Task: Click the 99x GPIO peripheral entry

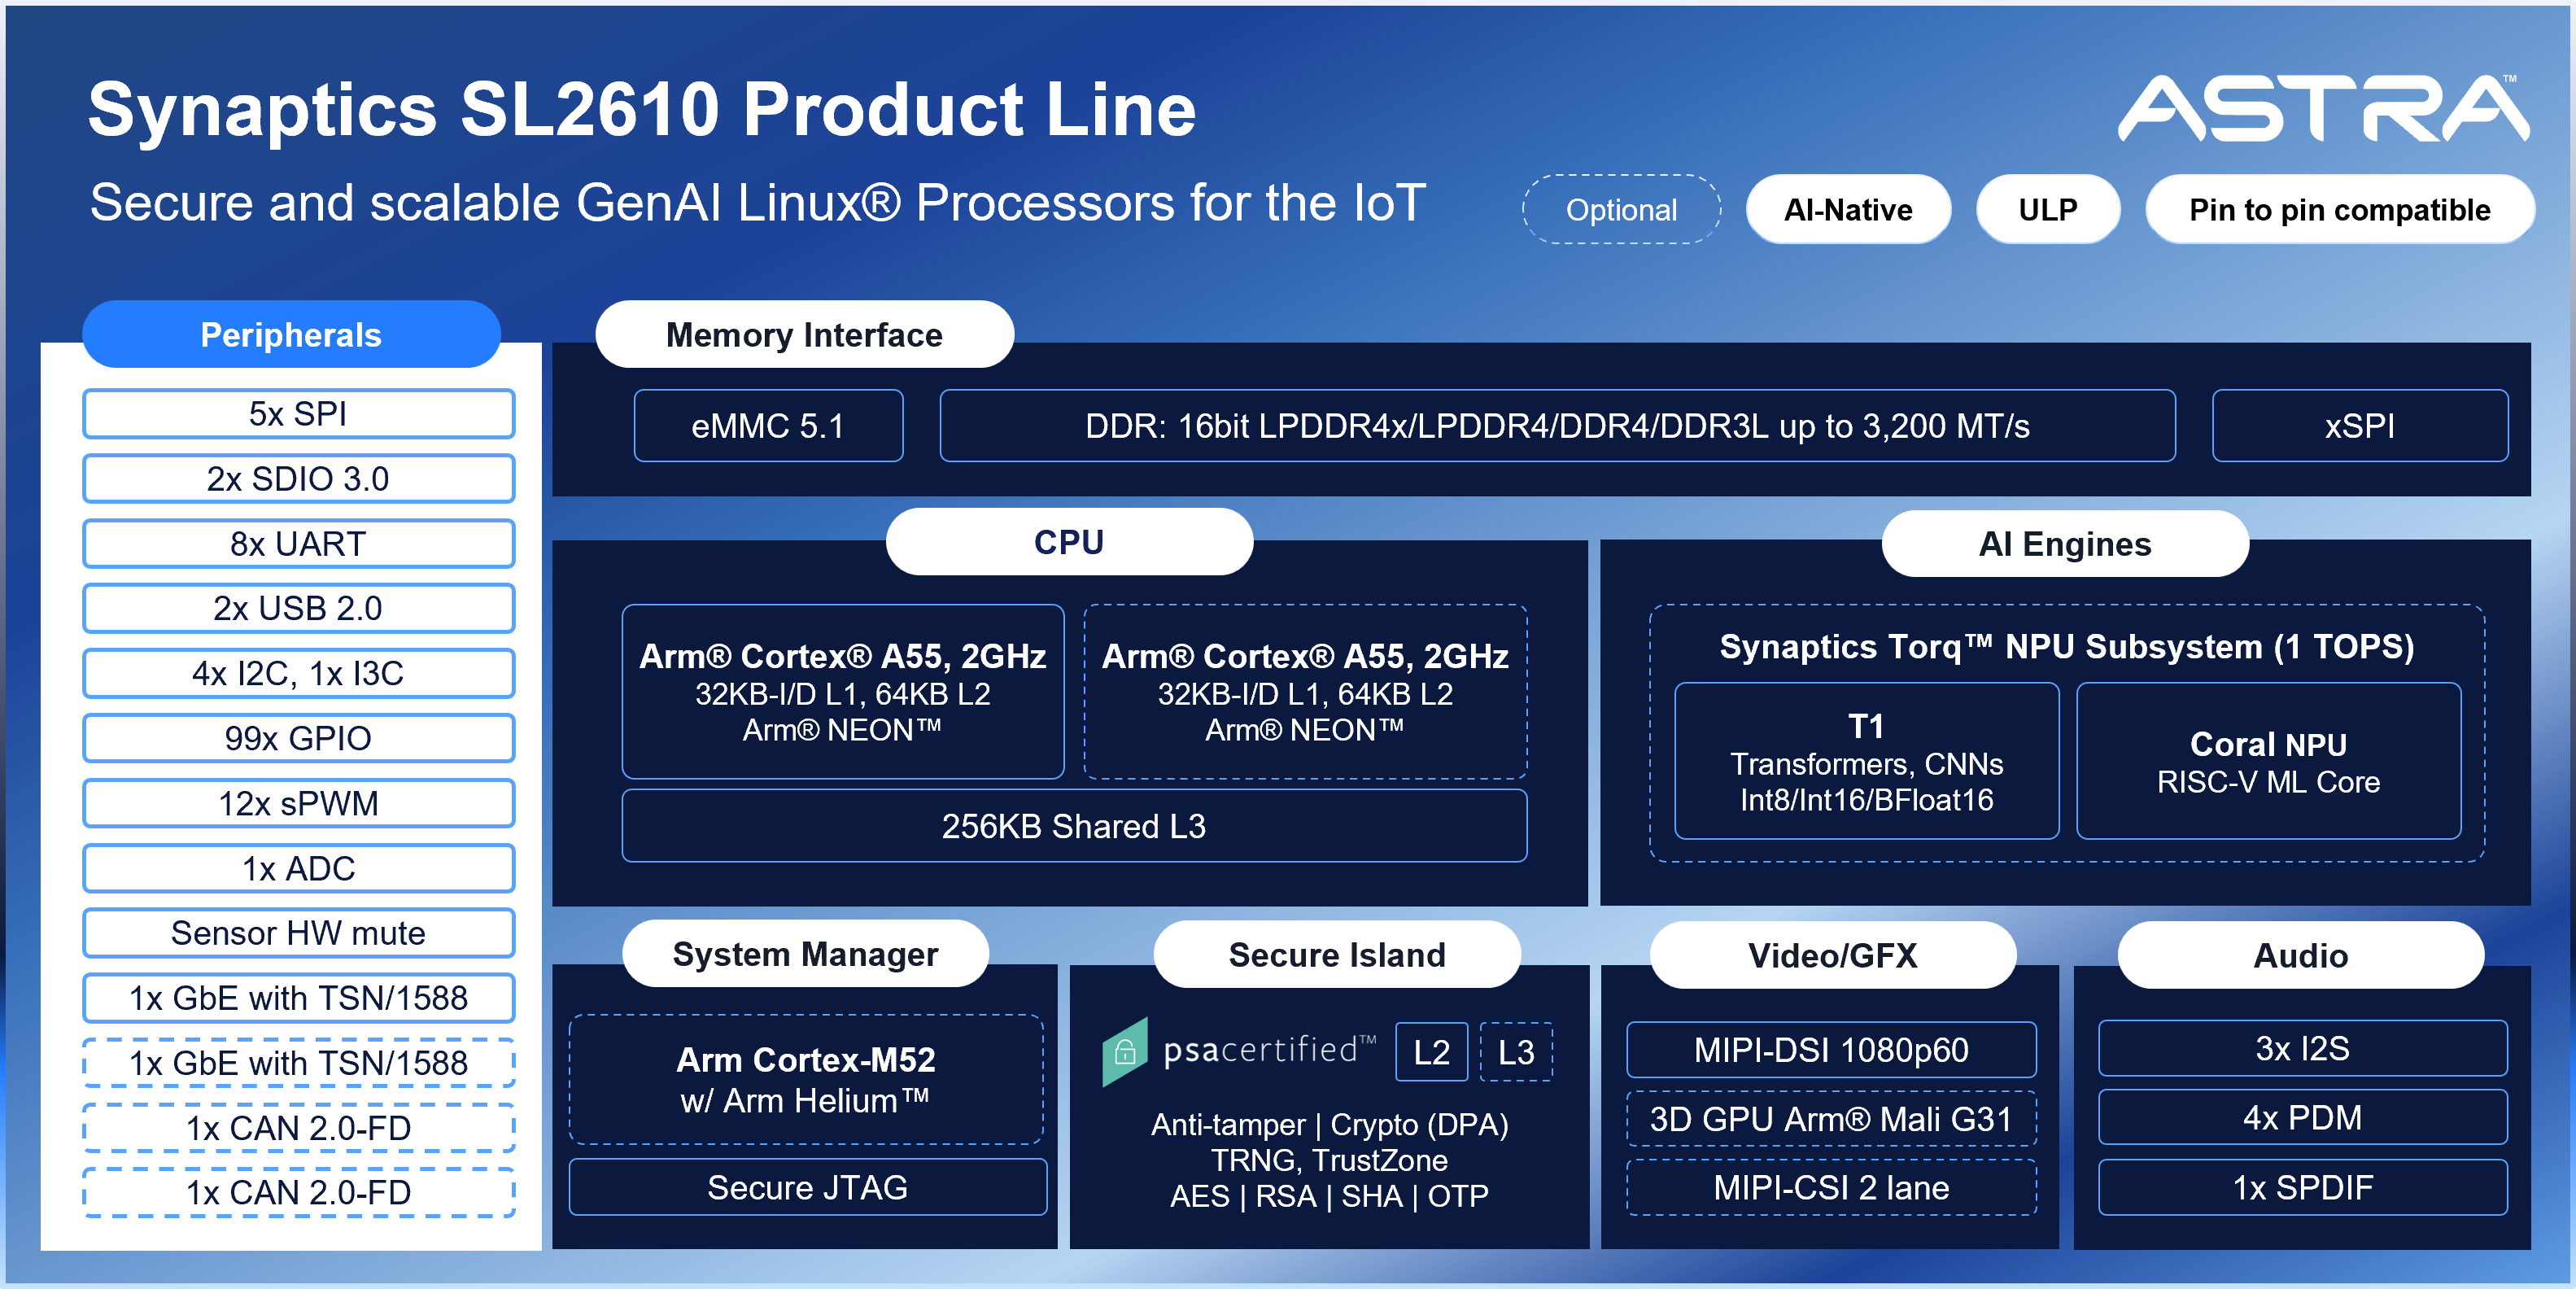Action: [298, 738]
